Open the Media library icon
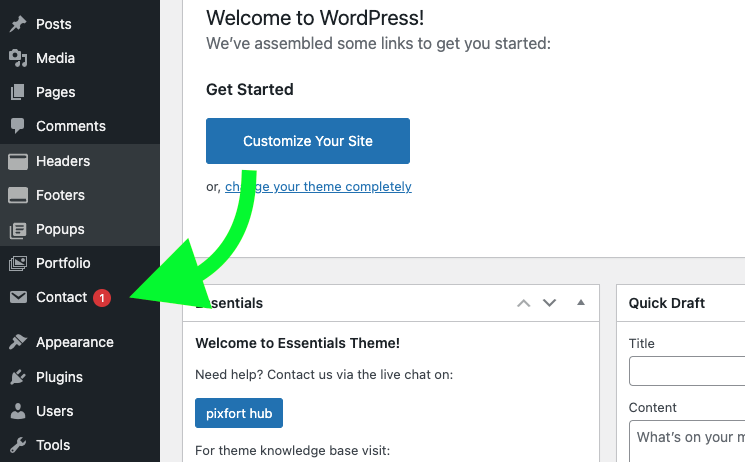 click(x=18, y=58)
